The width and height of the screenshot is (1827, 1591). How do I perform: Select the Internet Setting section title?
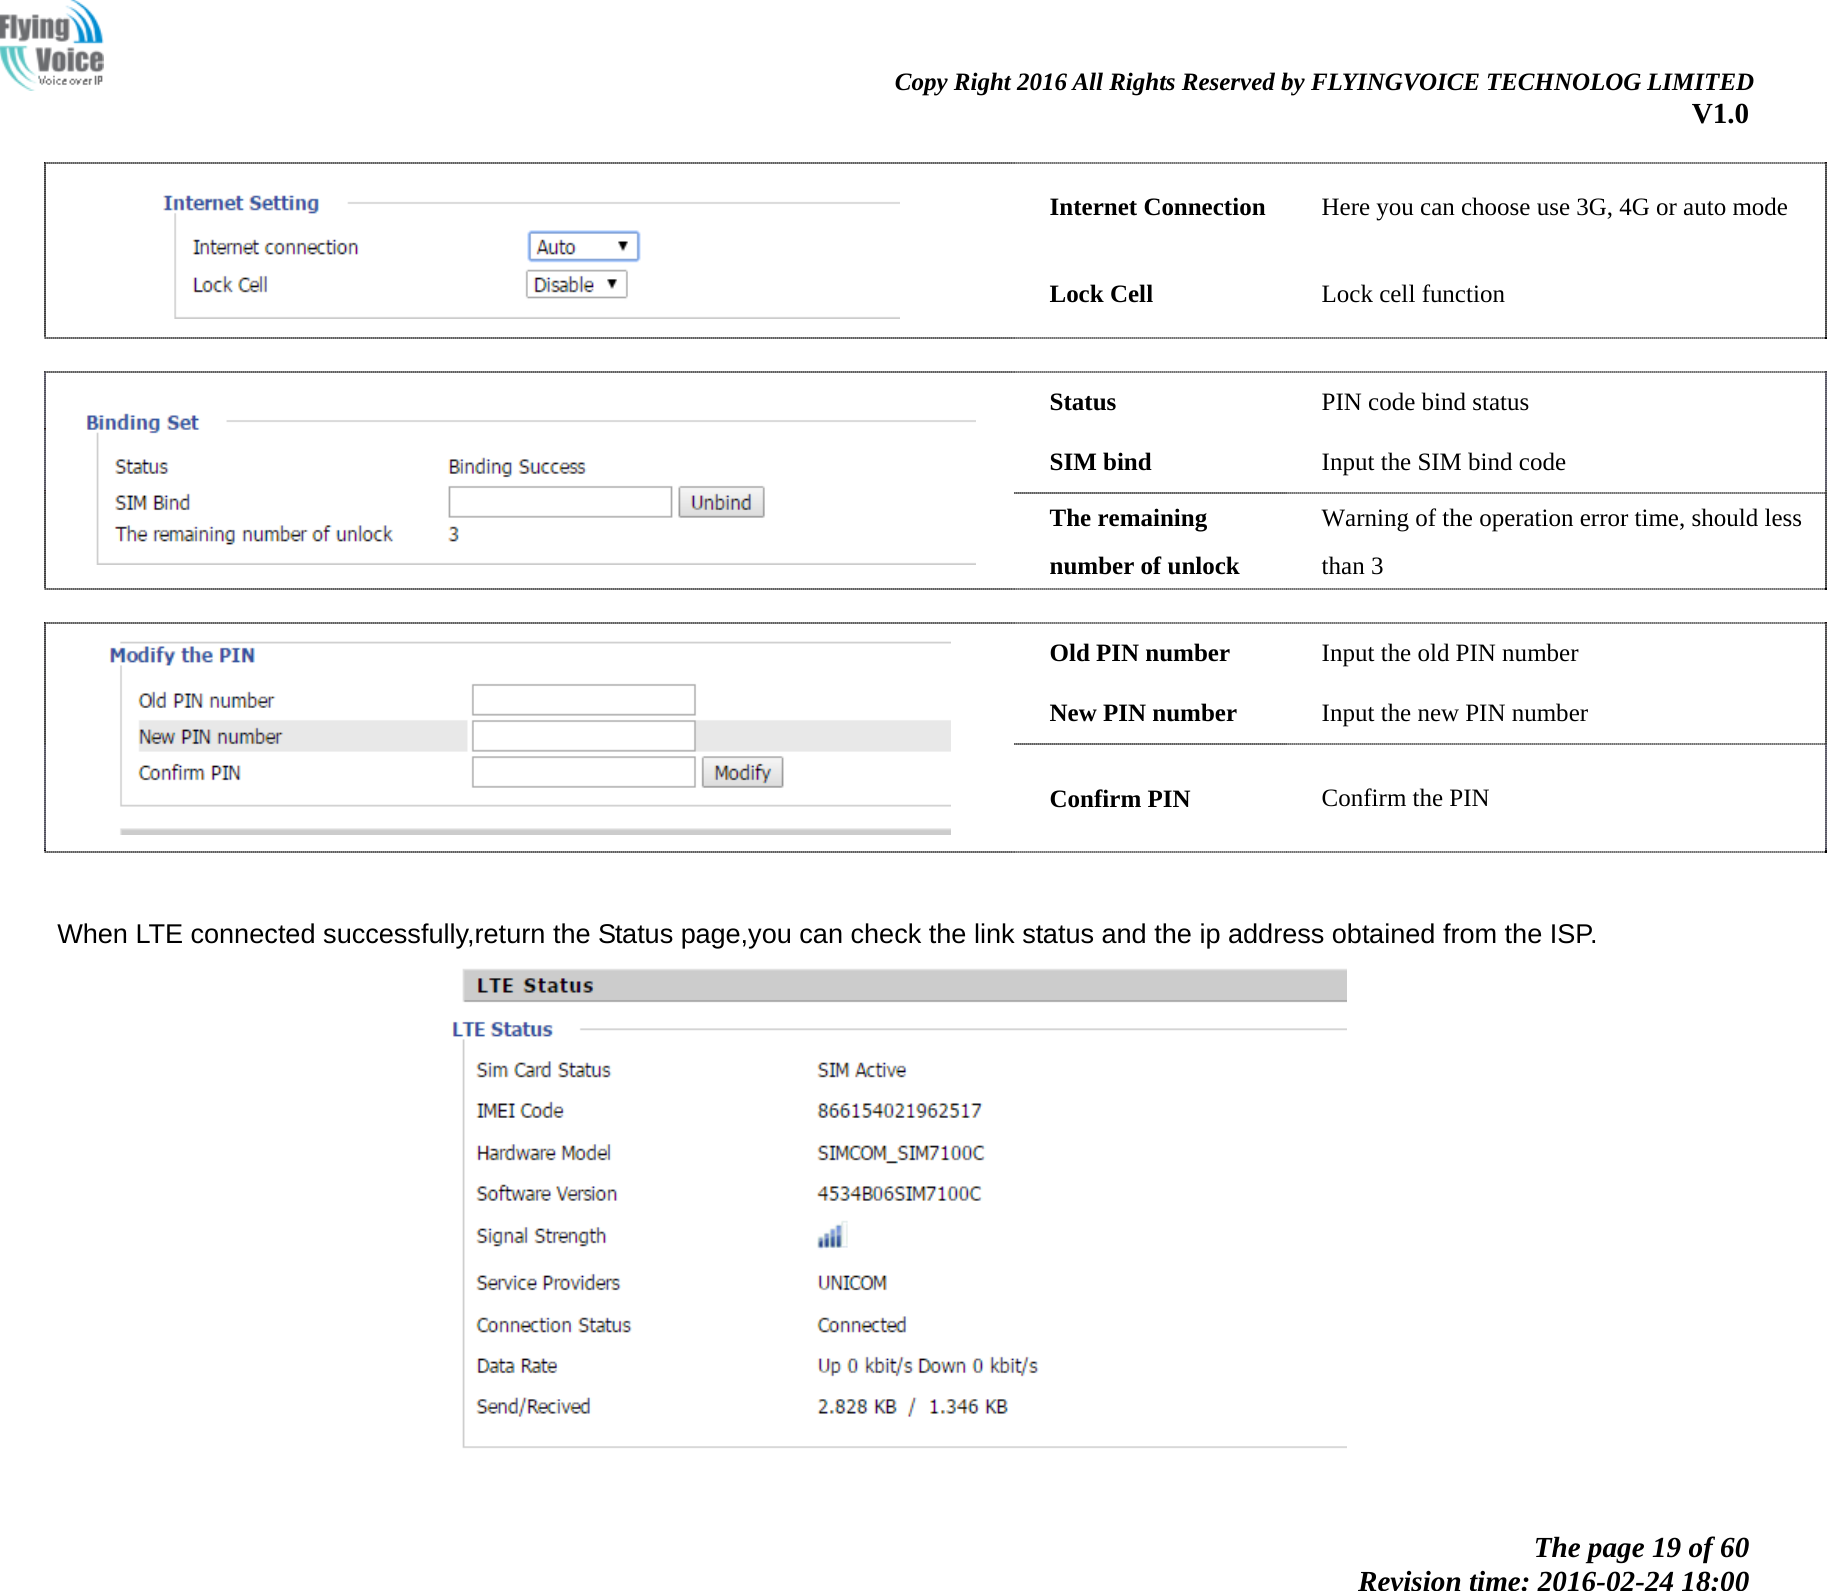pos(239,202)
